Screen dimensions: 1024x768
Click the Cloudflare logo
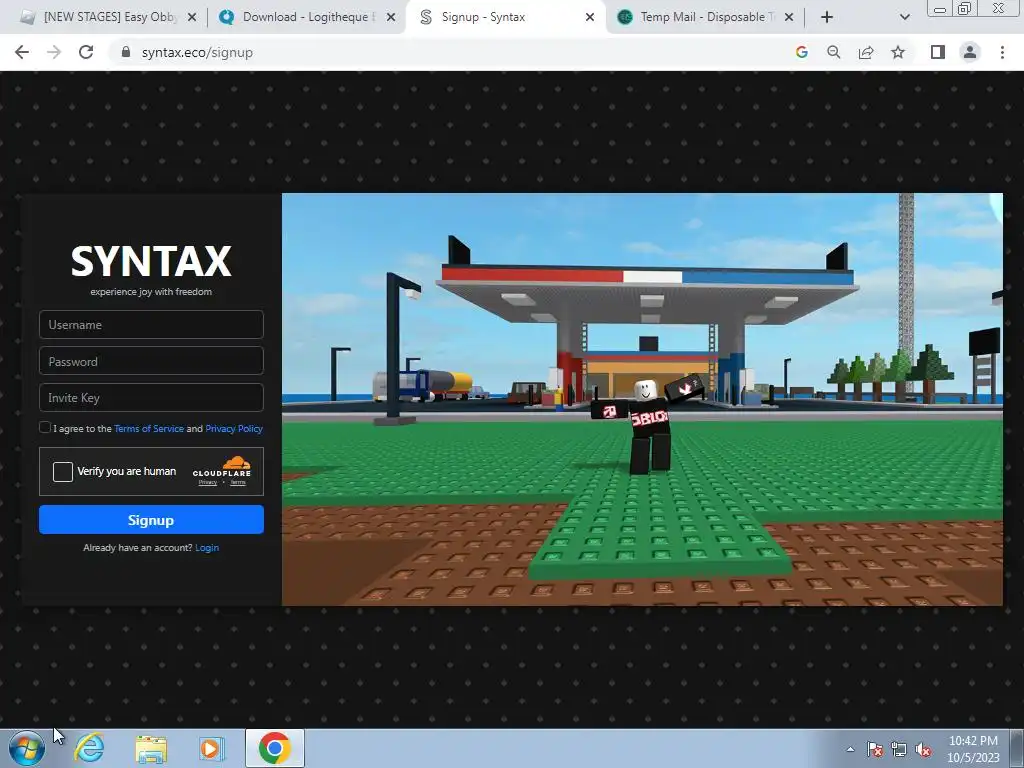[221, 467]
